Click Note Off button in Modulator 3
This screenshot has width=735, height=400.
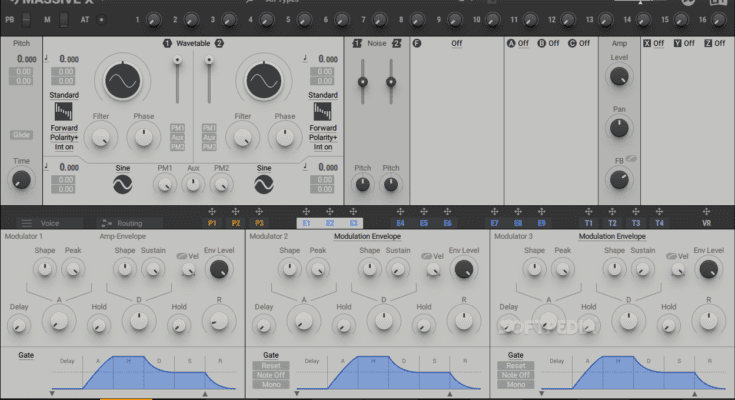(x=516, y=375)
